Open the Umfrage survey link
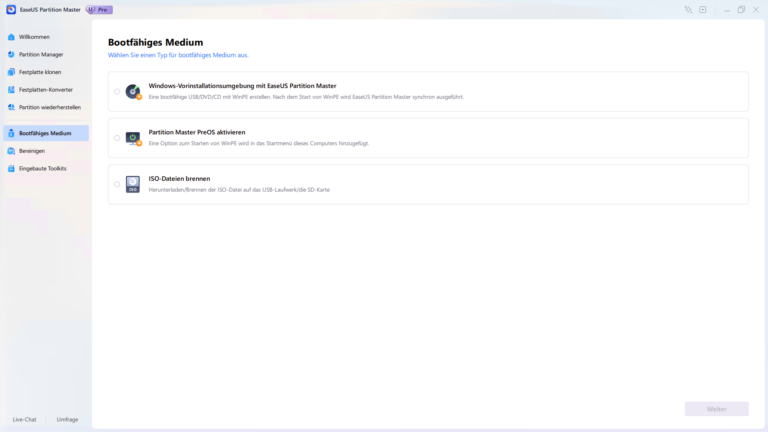Screen dimensions: 768x432 [x=67, y=420]
